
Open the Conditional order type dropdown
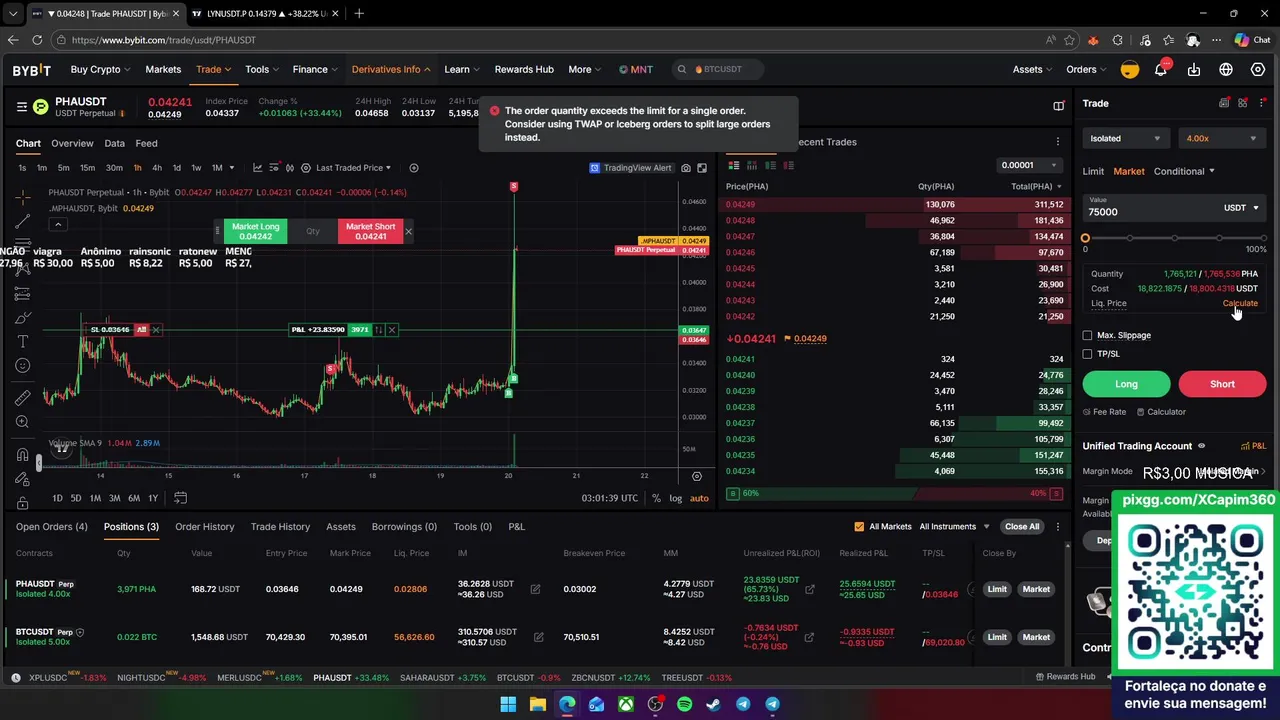[x=1184, y=171]
